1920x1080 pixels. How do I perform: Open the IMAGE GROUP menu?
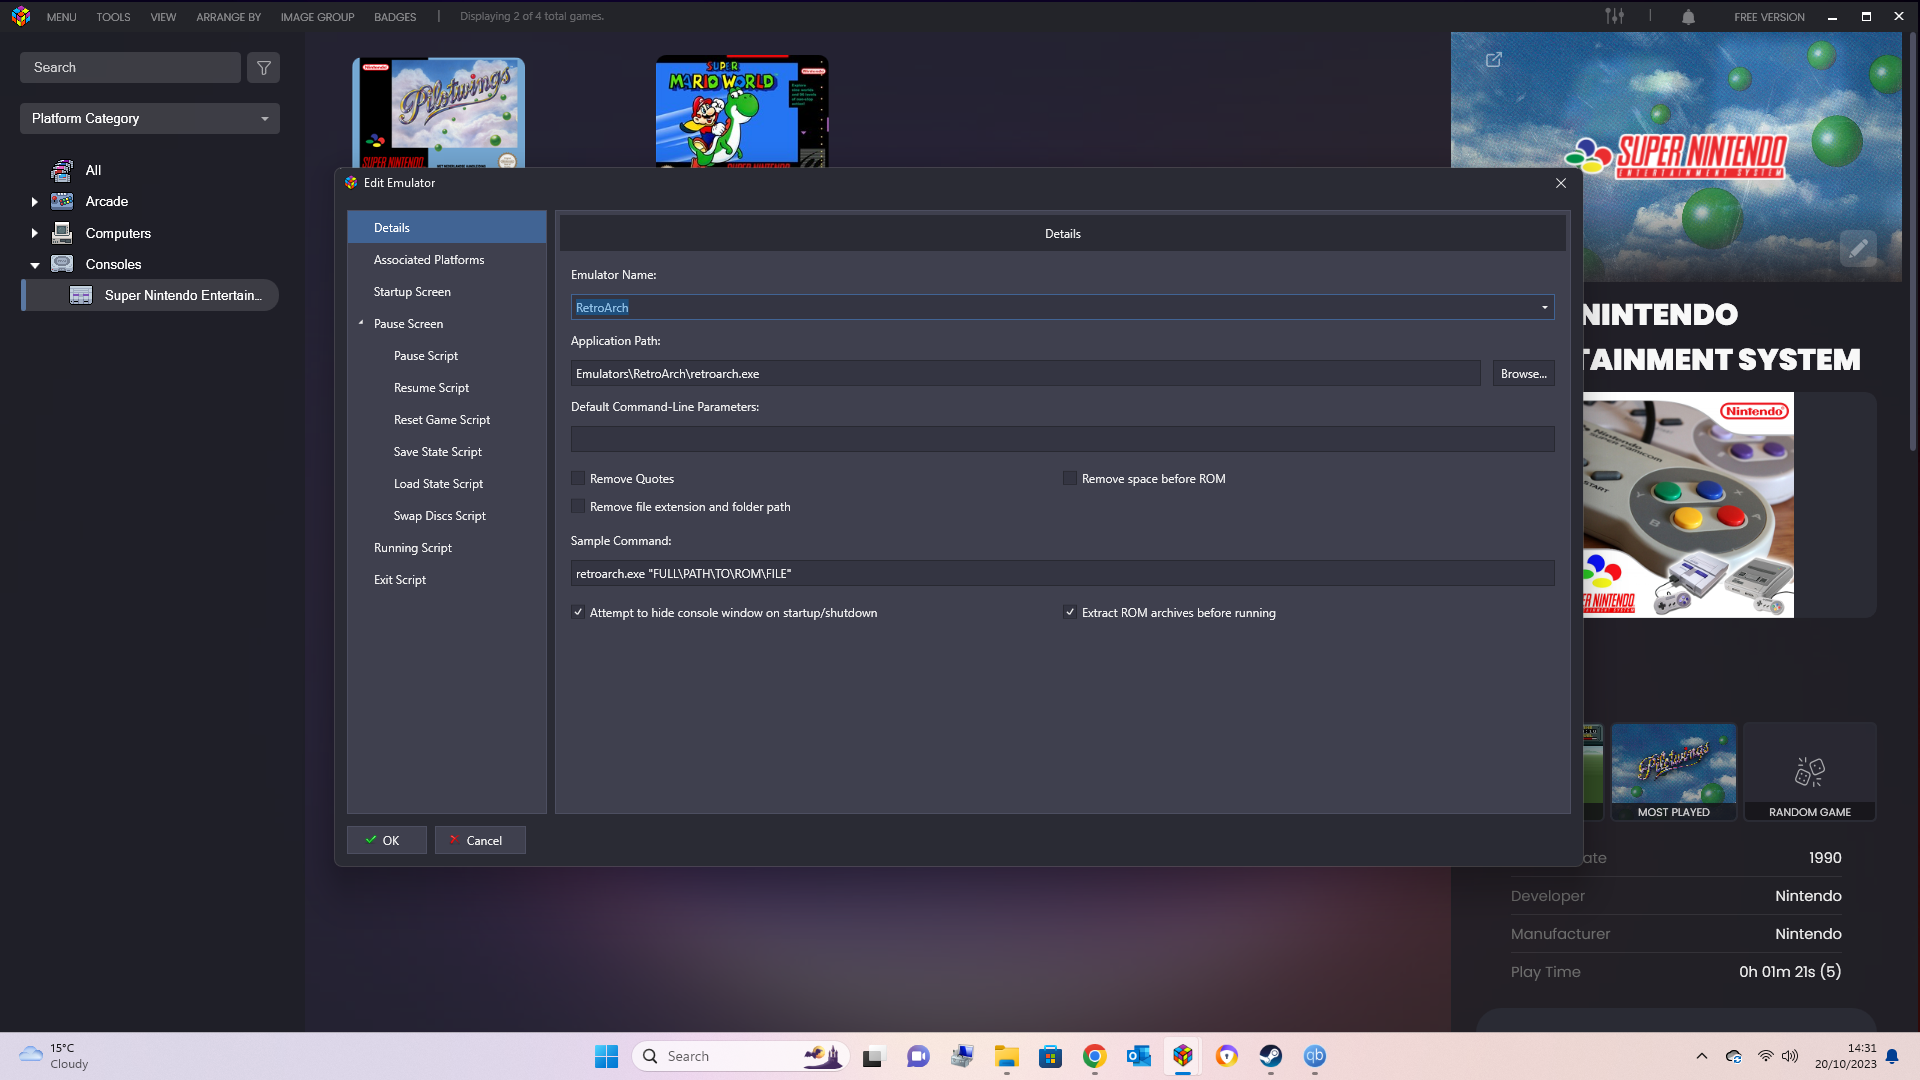(317, 17)
